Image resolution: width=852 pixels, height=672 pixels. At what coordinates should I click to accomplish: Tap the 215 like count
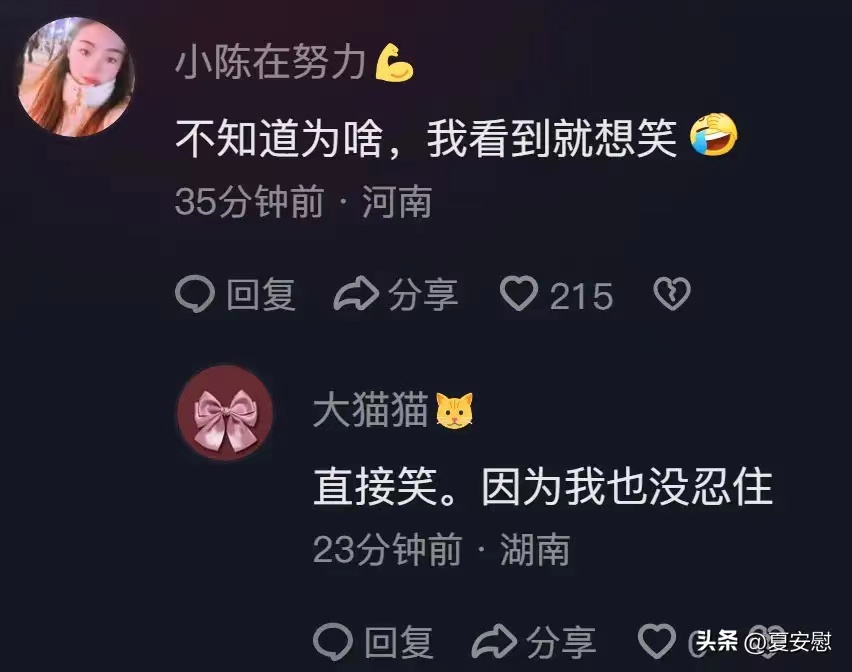[581, 296]
